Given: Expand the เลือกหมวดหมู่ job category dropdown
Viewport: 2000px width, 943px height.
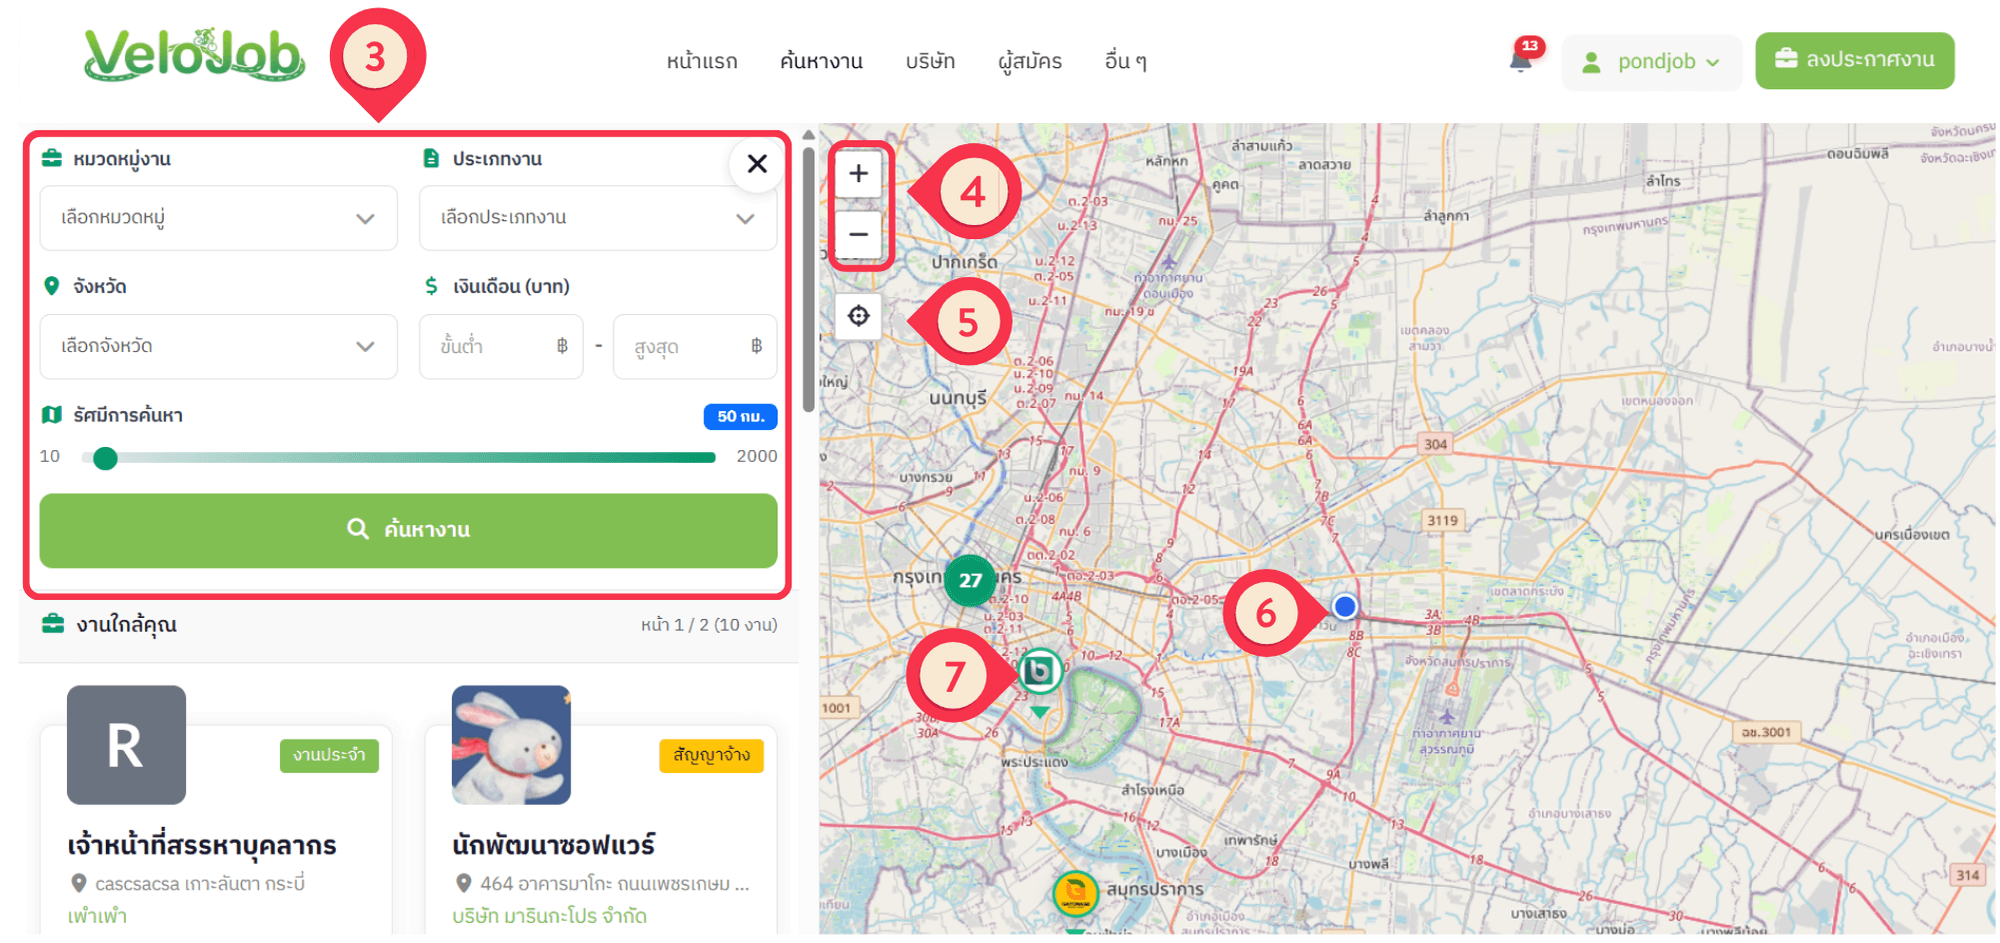Looking at the screenshot, I should [x=218, y=218].
